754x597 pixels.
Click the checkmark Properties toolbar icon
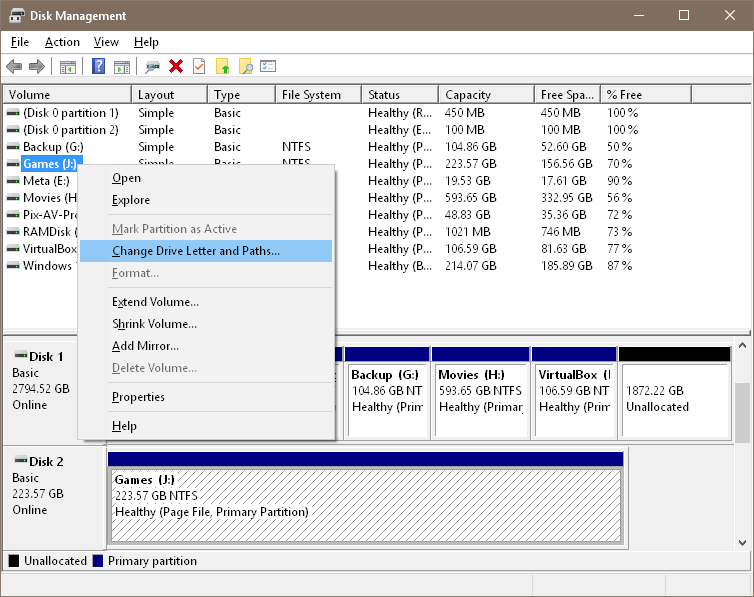pos(199,66)
